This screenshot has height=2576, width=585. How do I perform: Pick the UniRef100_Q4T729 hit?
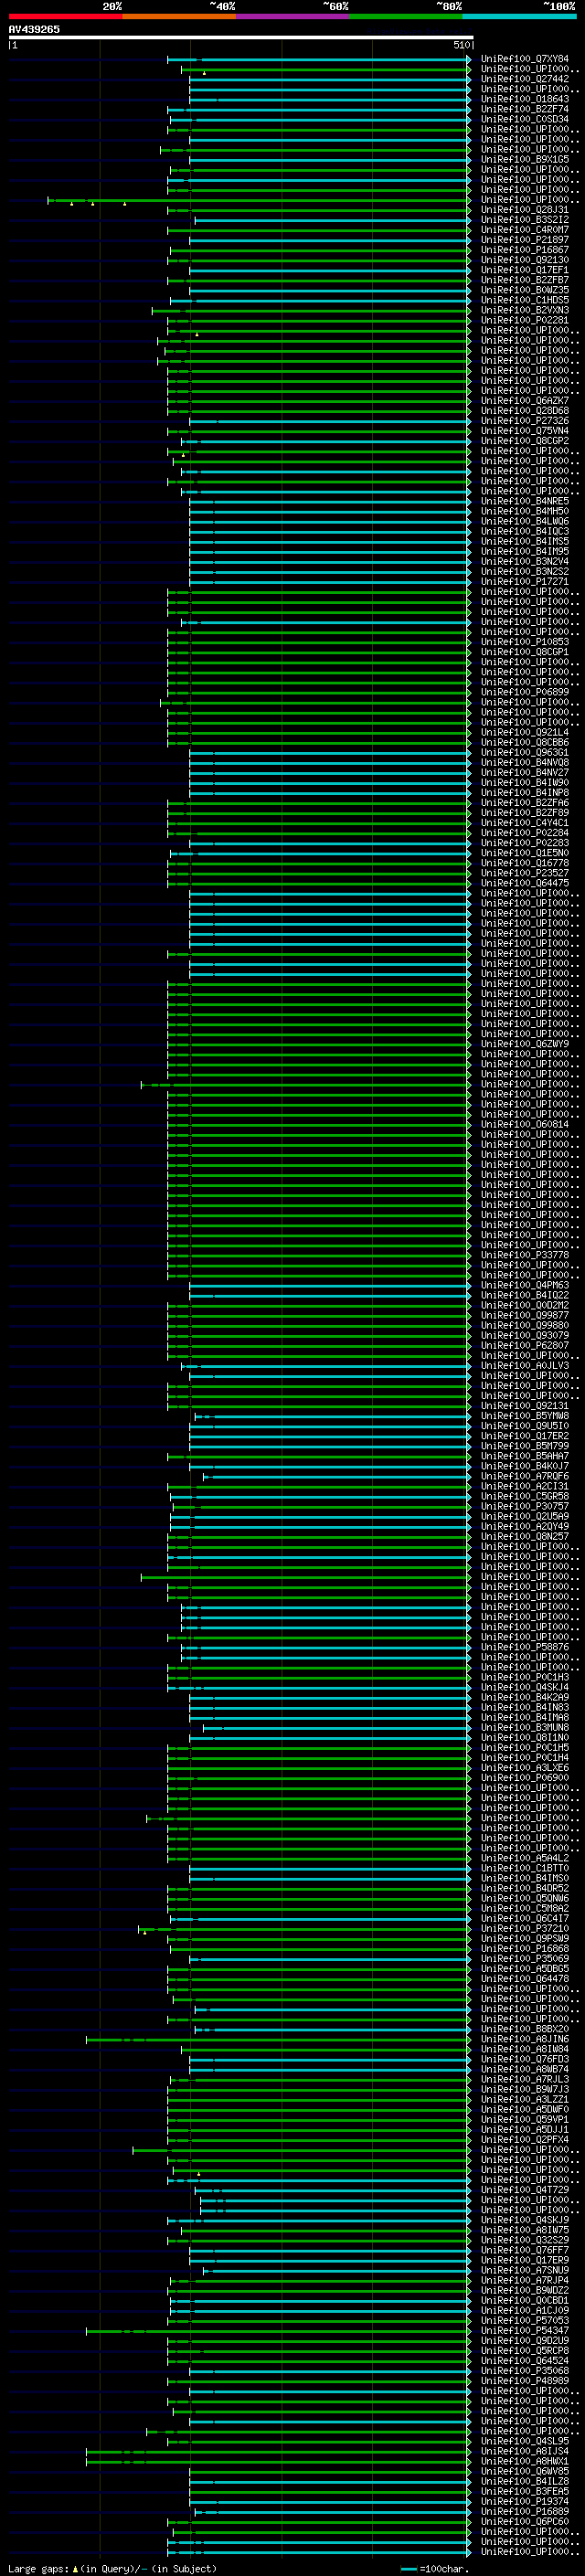pyautogui.click(x=525, y=2190)
